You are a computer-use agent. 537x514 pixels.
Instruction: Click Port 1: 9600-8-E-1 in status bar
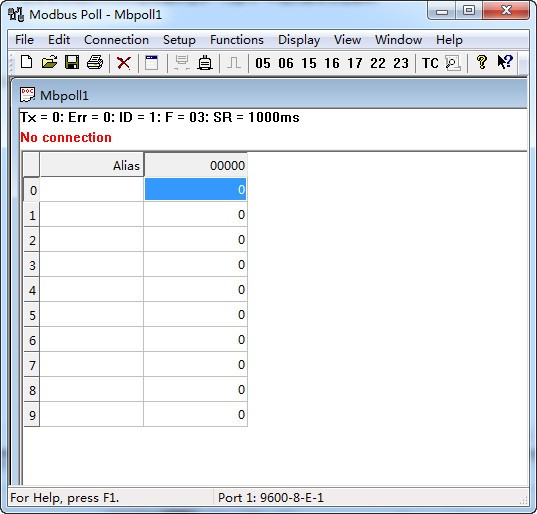point(271,497)
